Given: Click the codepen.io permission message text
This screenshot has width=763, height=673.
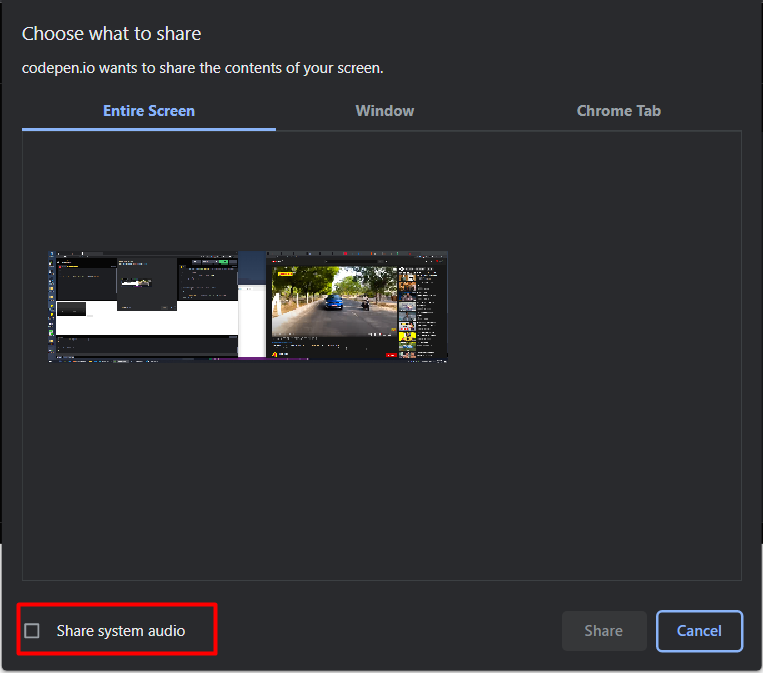Looking at the screenshot, I should (x=203, y=68).
